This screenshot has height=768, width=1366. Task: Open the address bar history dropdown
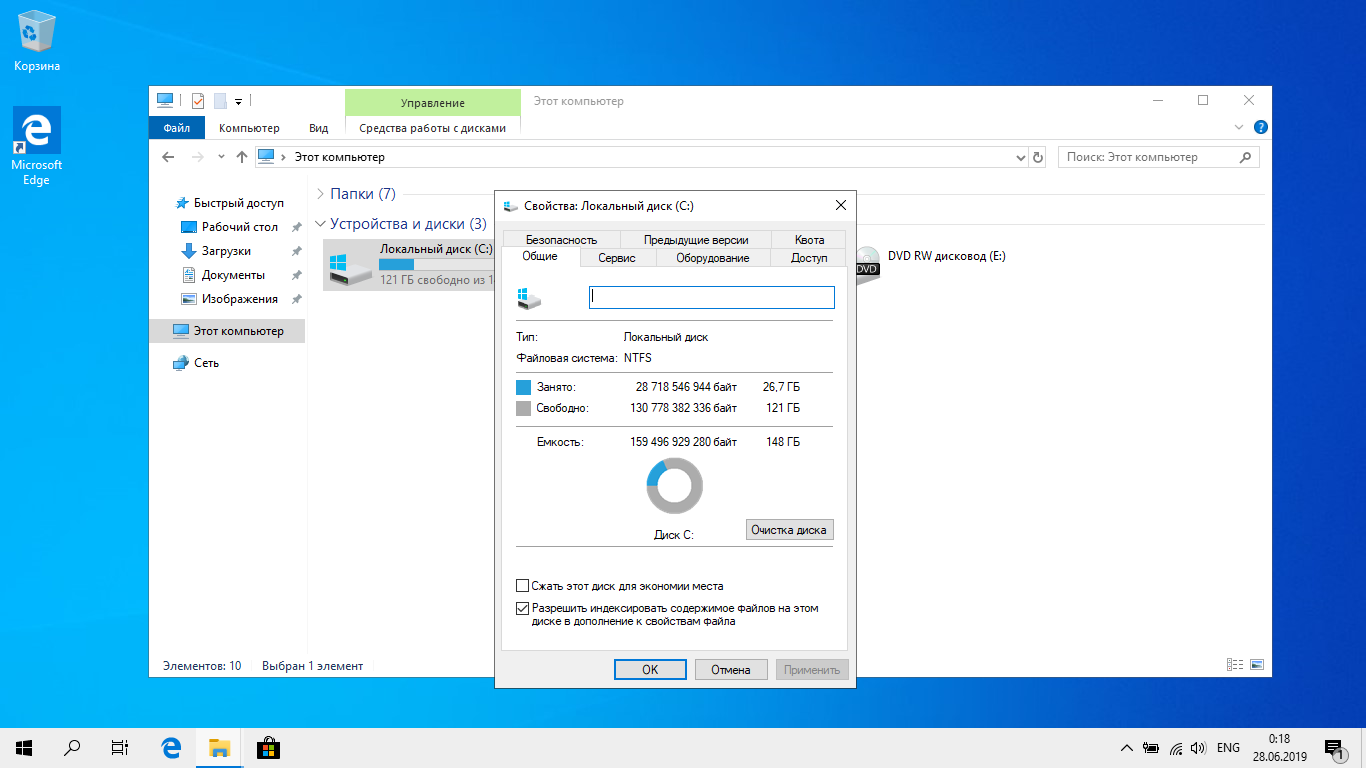click(1020, 157)
